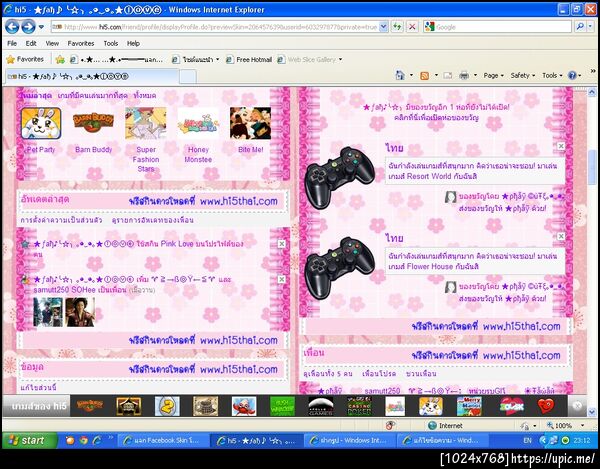The image size is (600, 469).
Task: Open the RSS feeds toolbar icon
Action: (424, 75)
